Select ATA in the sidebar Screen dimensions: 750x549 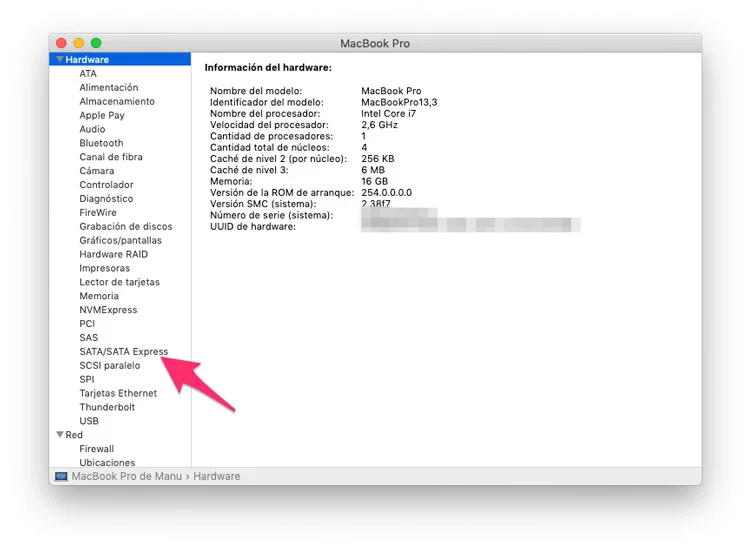click(88, 73)
